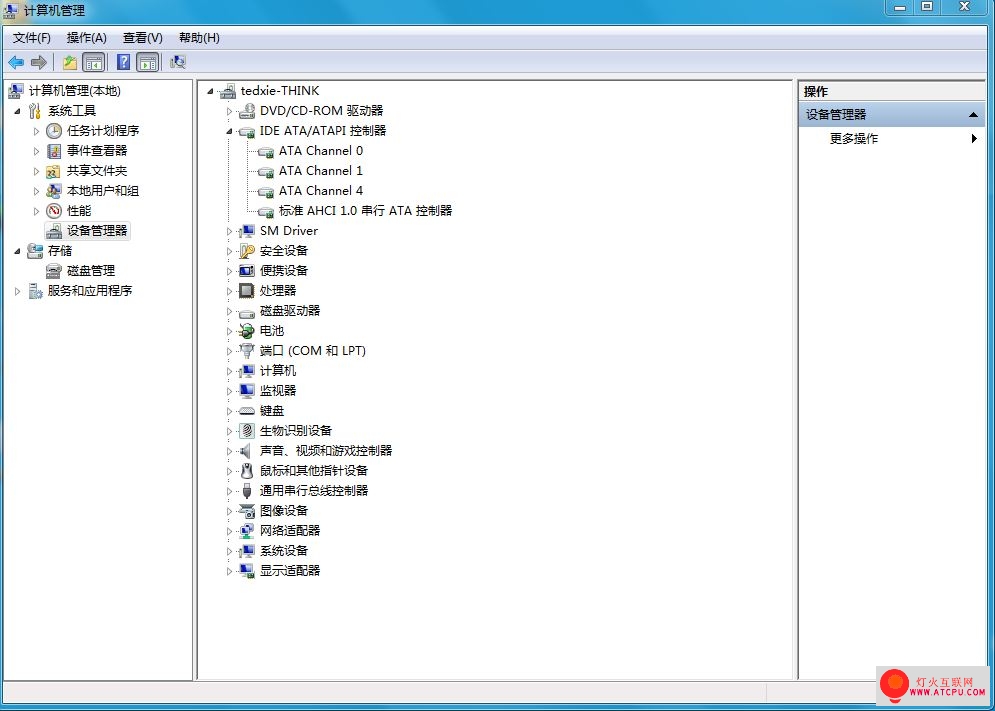Click the 设备管理器 header in actions pane
995x711 pixels.
pyautogui.click(x=892, y=116)
